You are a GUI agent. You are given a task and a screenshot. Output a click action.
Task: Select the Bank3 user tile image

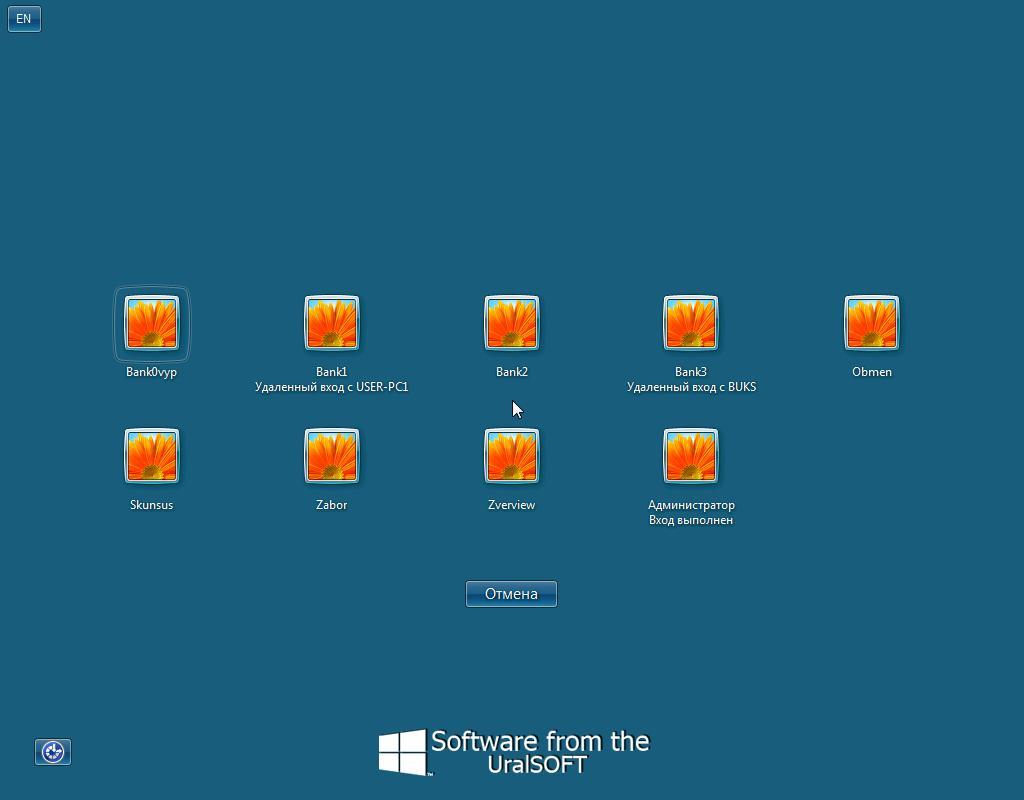691,323
